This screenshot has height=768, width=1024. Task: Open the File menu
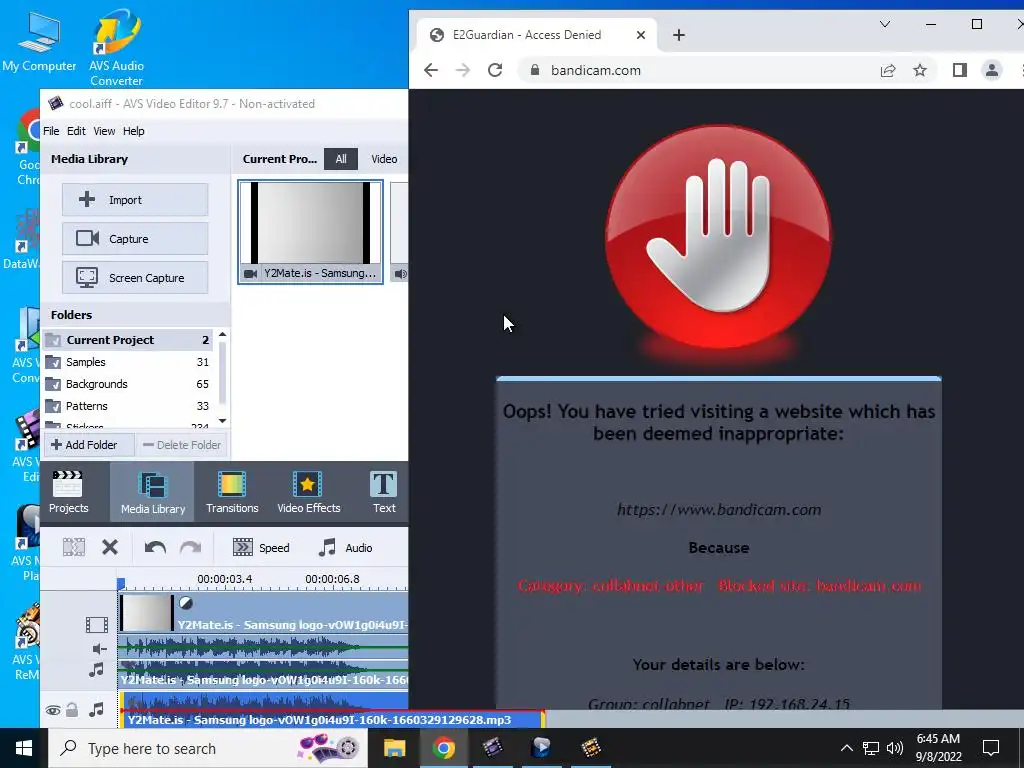pyautogui.click(x=51, y=131)
